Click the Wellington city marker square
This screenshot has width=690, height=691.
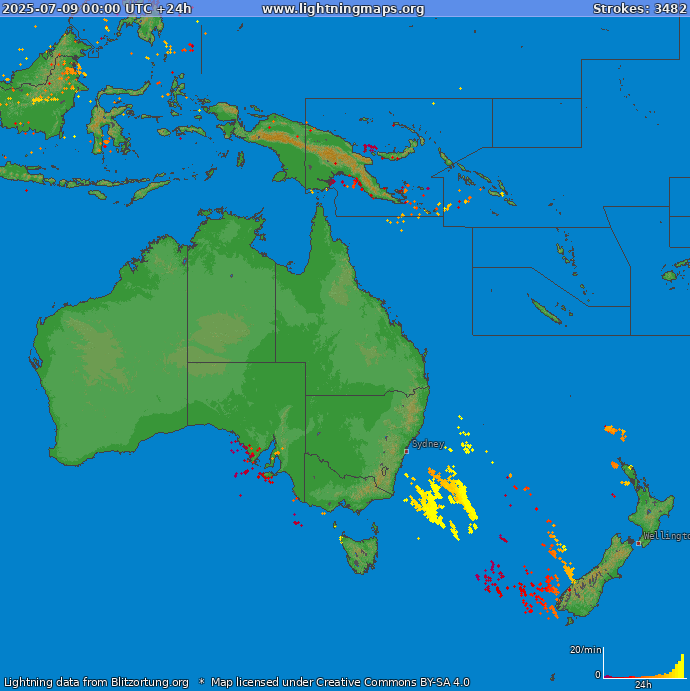click(639, 543)
